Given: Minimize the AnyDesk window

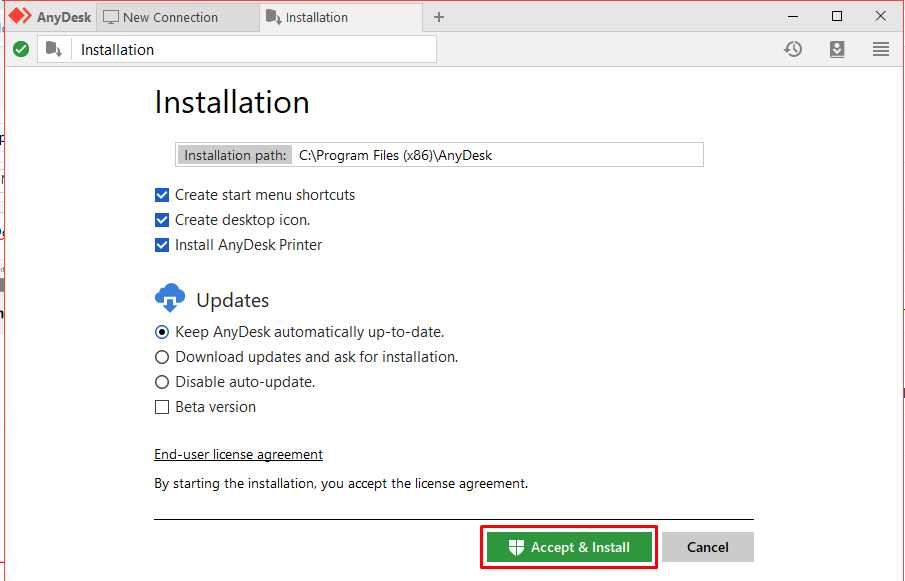Looking at the screenshot, I should pos(793,17).
